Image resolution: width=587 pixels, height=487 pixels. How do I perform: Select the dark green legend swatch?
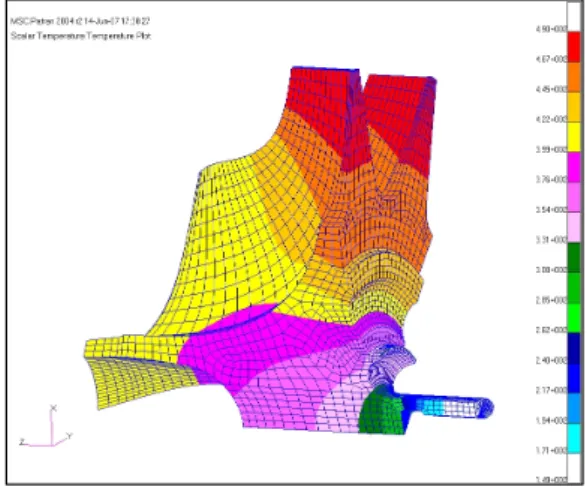(574, 258)
